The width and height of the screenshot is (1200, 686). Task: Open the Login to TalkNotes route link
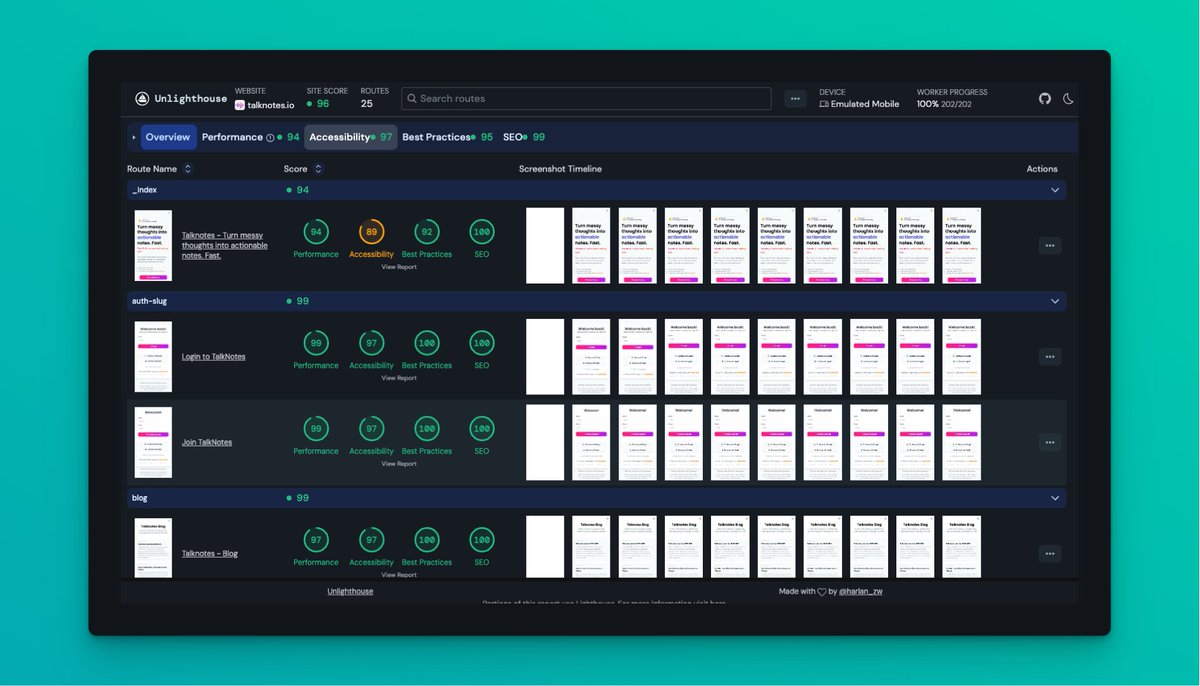point(213,357)
